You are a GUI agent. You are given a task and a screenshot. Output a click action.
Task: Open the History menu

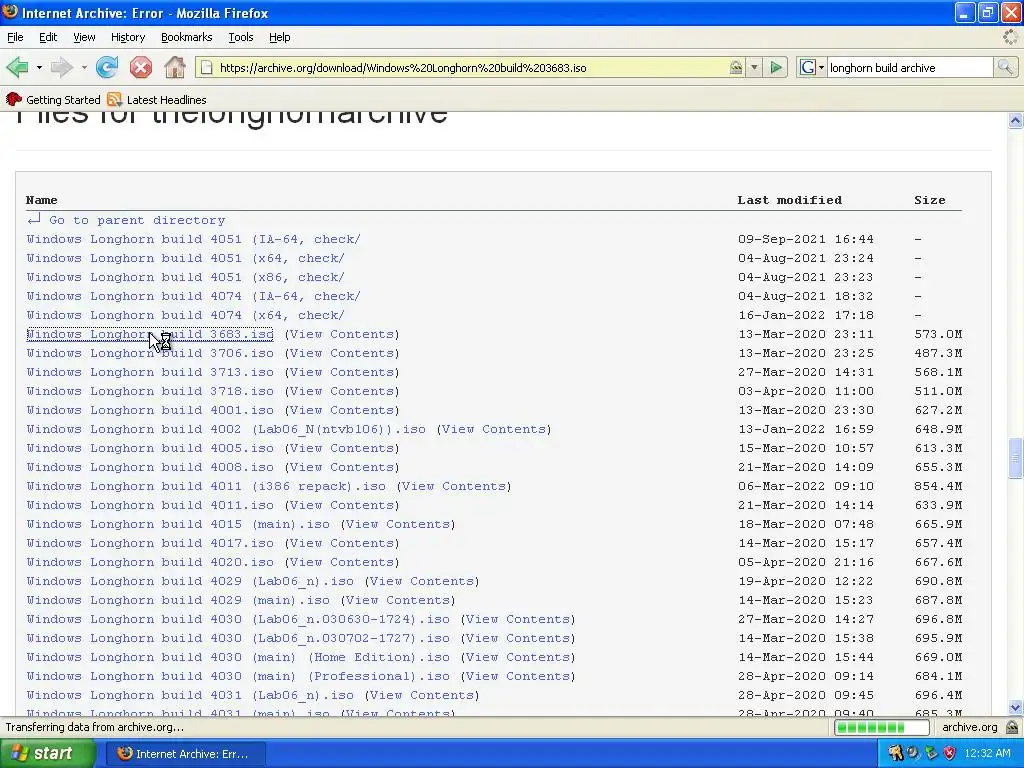coord(127,37)
